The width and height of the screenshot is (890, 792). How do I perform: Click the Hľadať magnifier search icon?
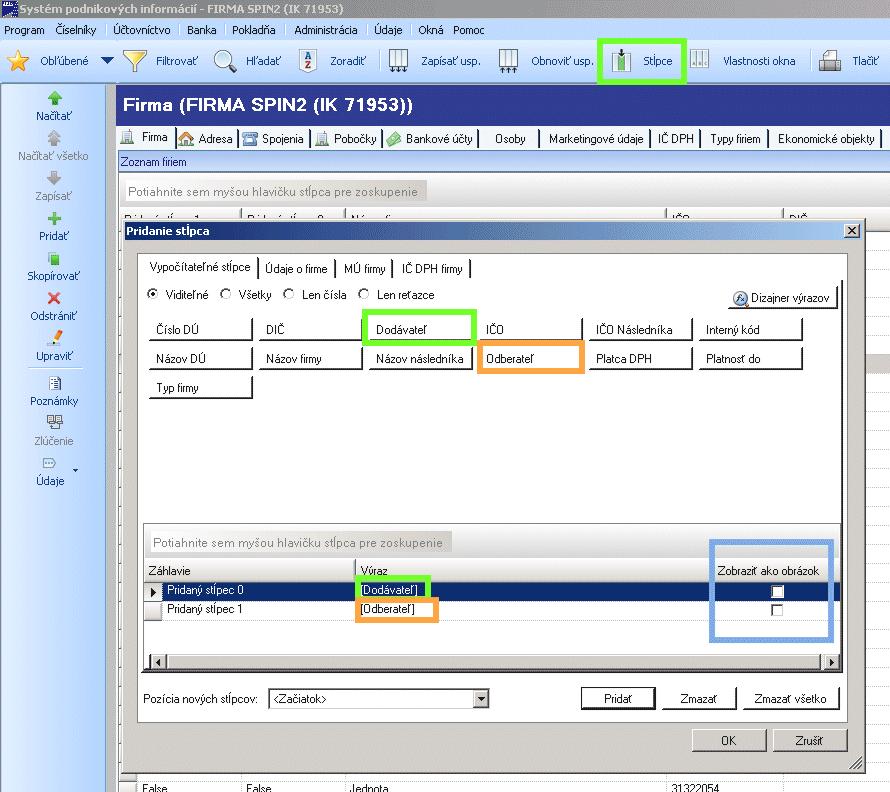(225, 61)
